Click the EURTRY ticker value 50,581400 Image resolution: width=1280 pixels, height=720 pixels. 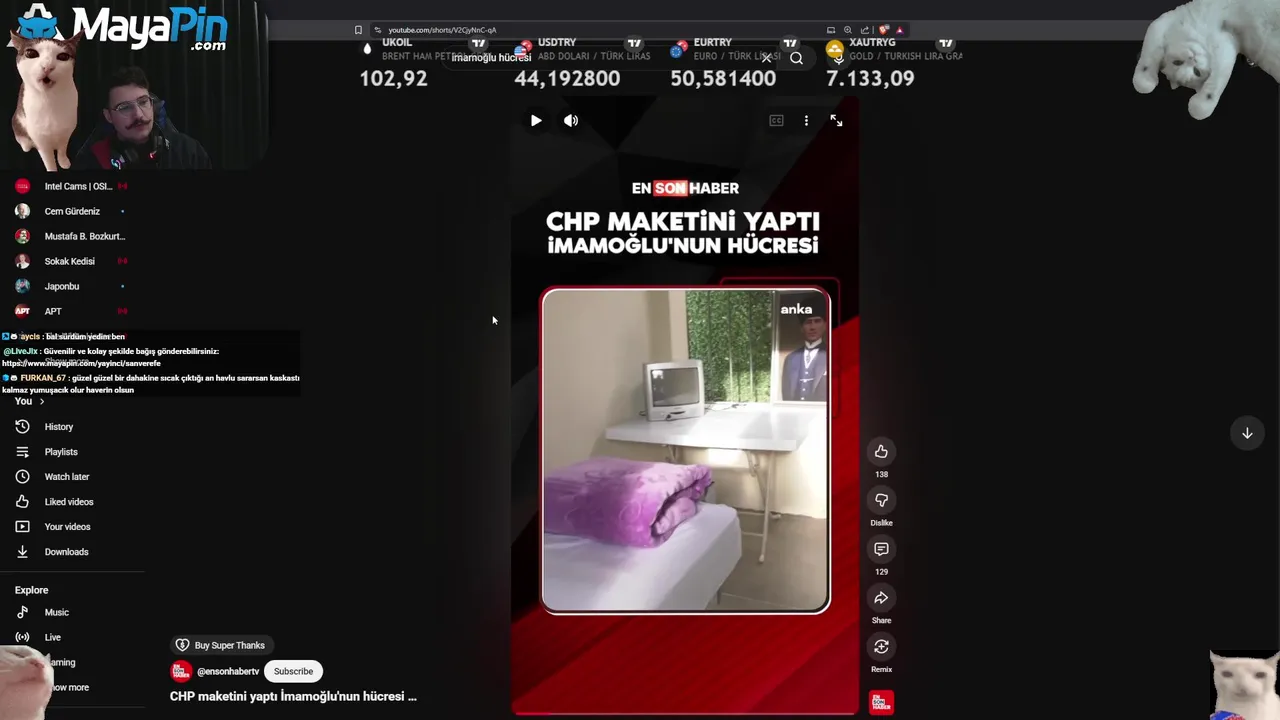pos(723,78)
